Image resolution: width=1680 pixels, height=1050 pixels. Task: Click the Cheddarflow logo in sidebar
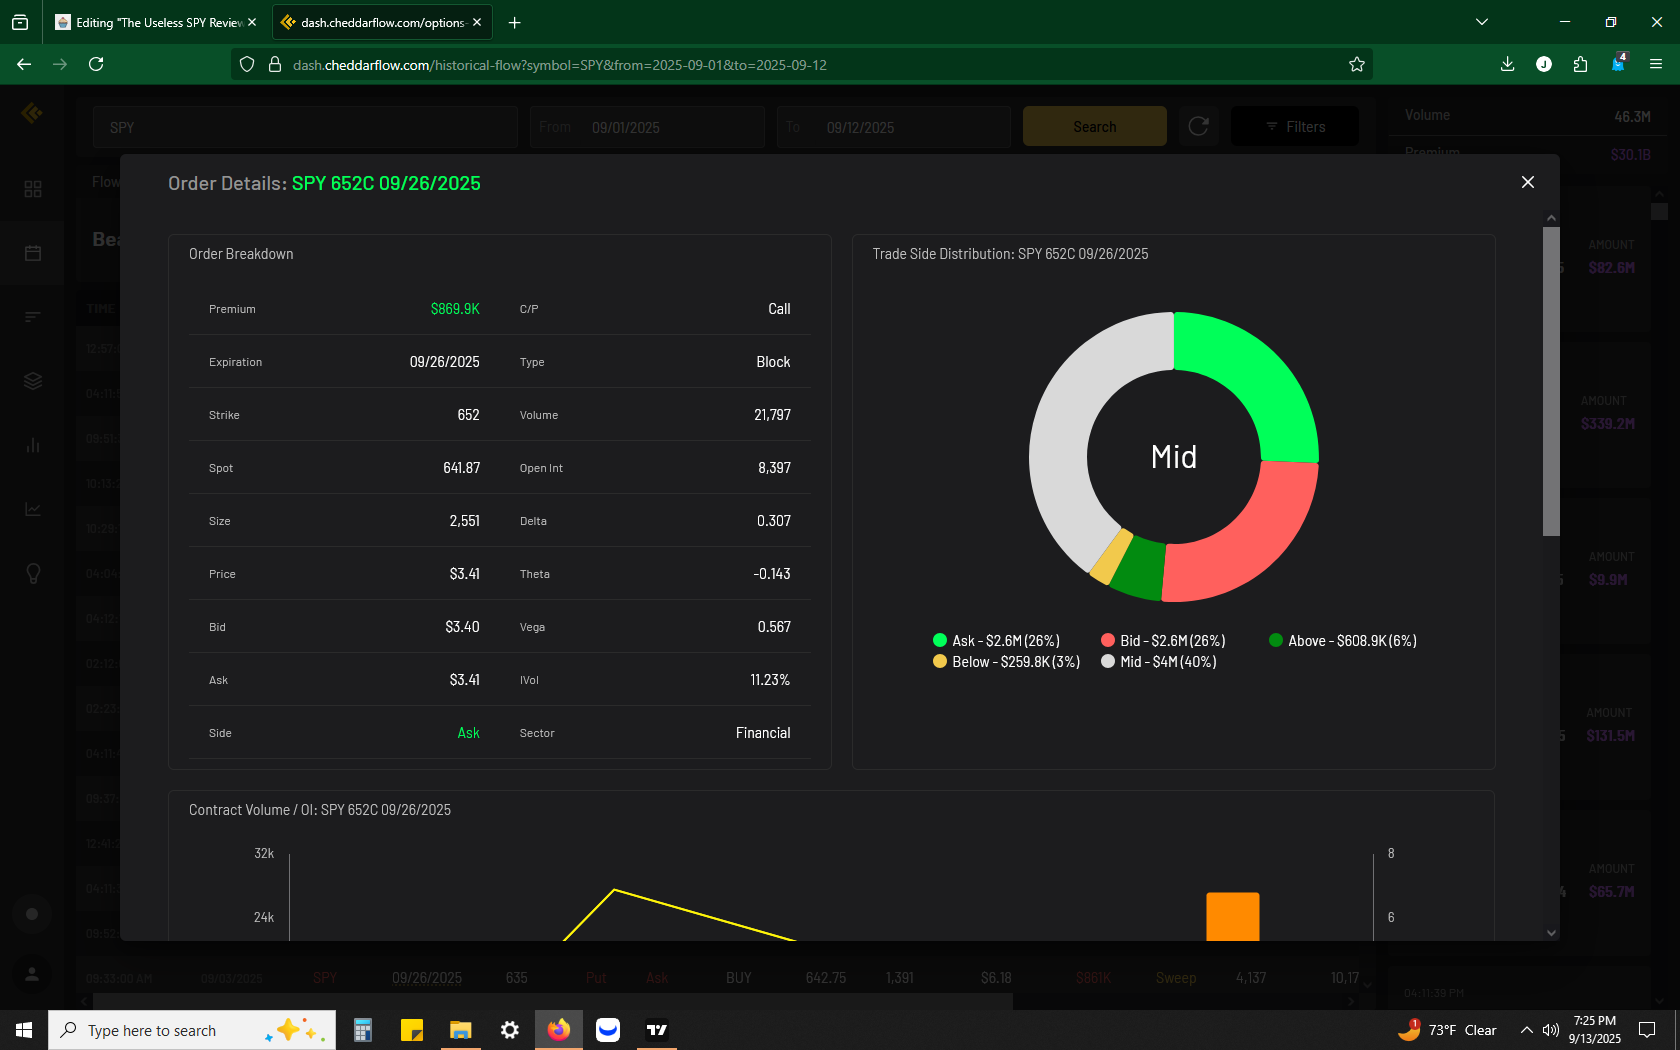[x=32, y=113]
